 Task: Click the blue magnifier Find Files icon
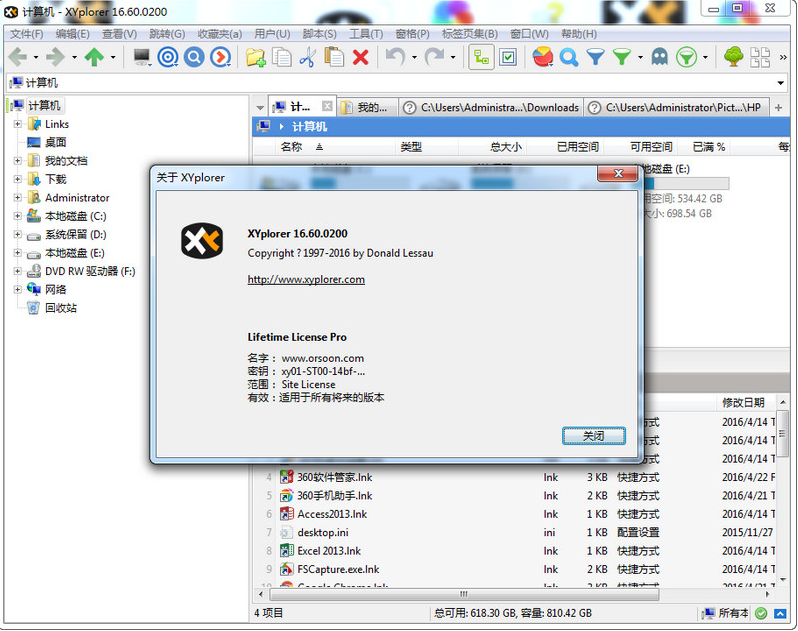click(x=568, y=57)
